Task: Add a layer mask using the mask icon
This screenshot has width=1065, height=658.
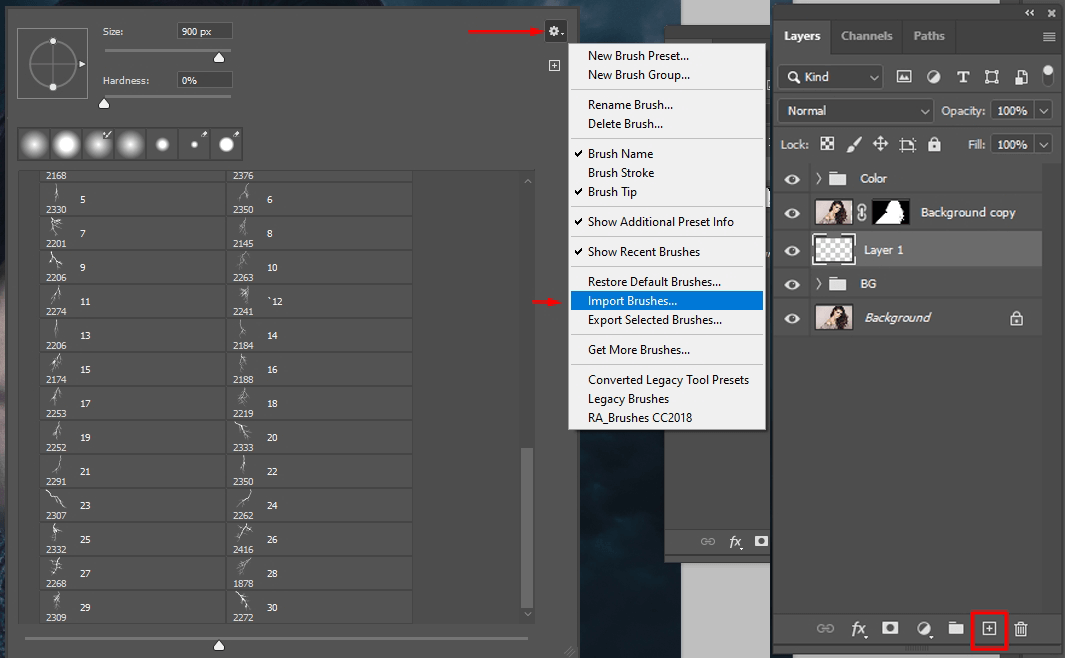Action: 890,629
